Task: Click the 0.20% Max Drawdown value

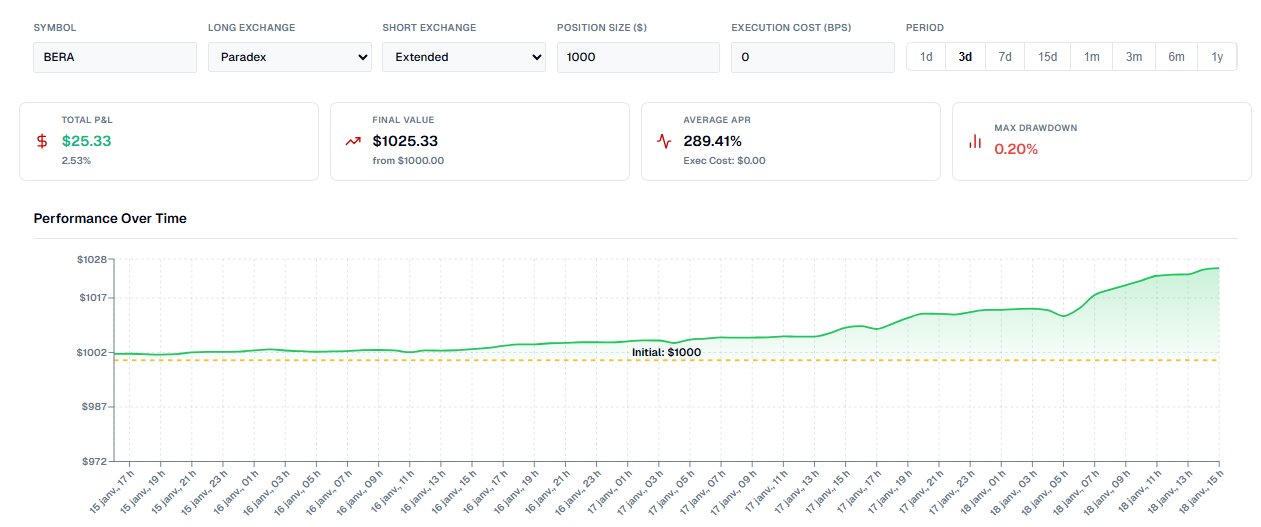Action: tap(1016, 149)
